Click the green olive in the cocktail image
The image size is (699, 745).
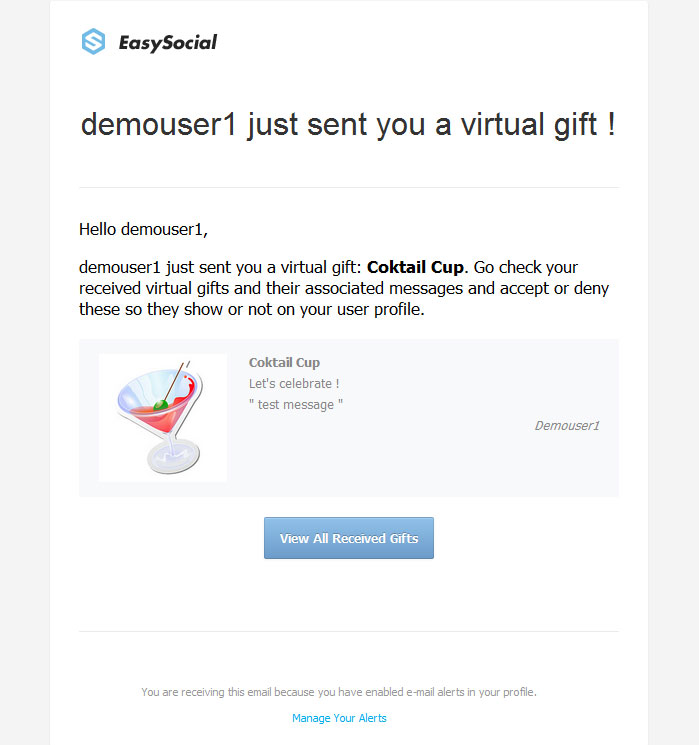coord(161,405)
